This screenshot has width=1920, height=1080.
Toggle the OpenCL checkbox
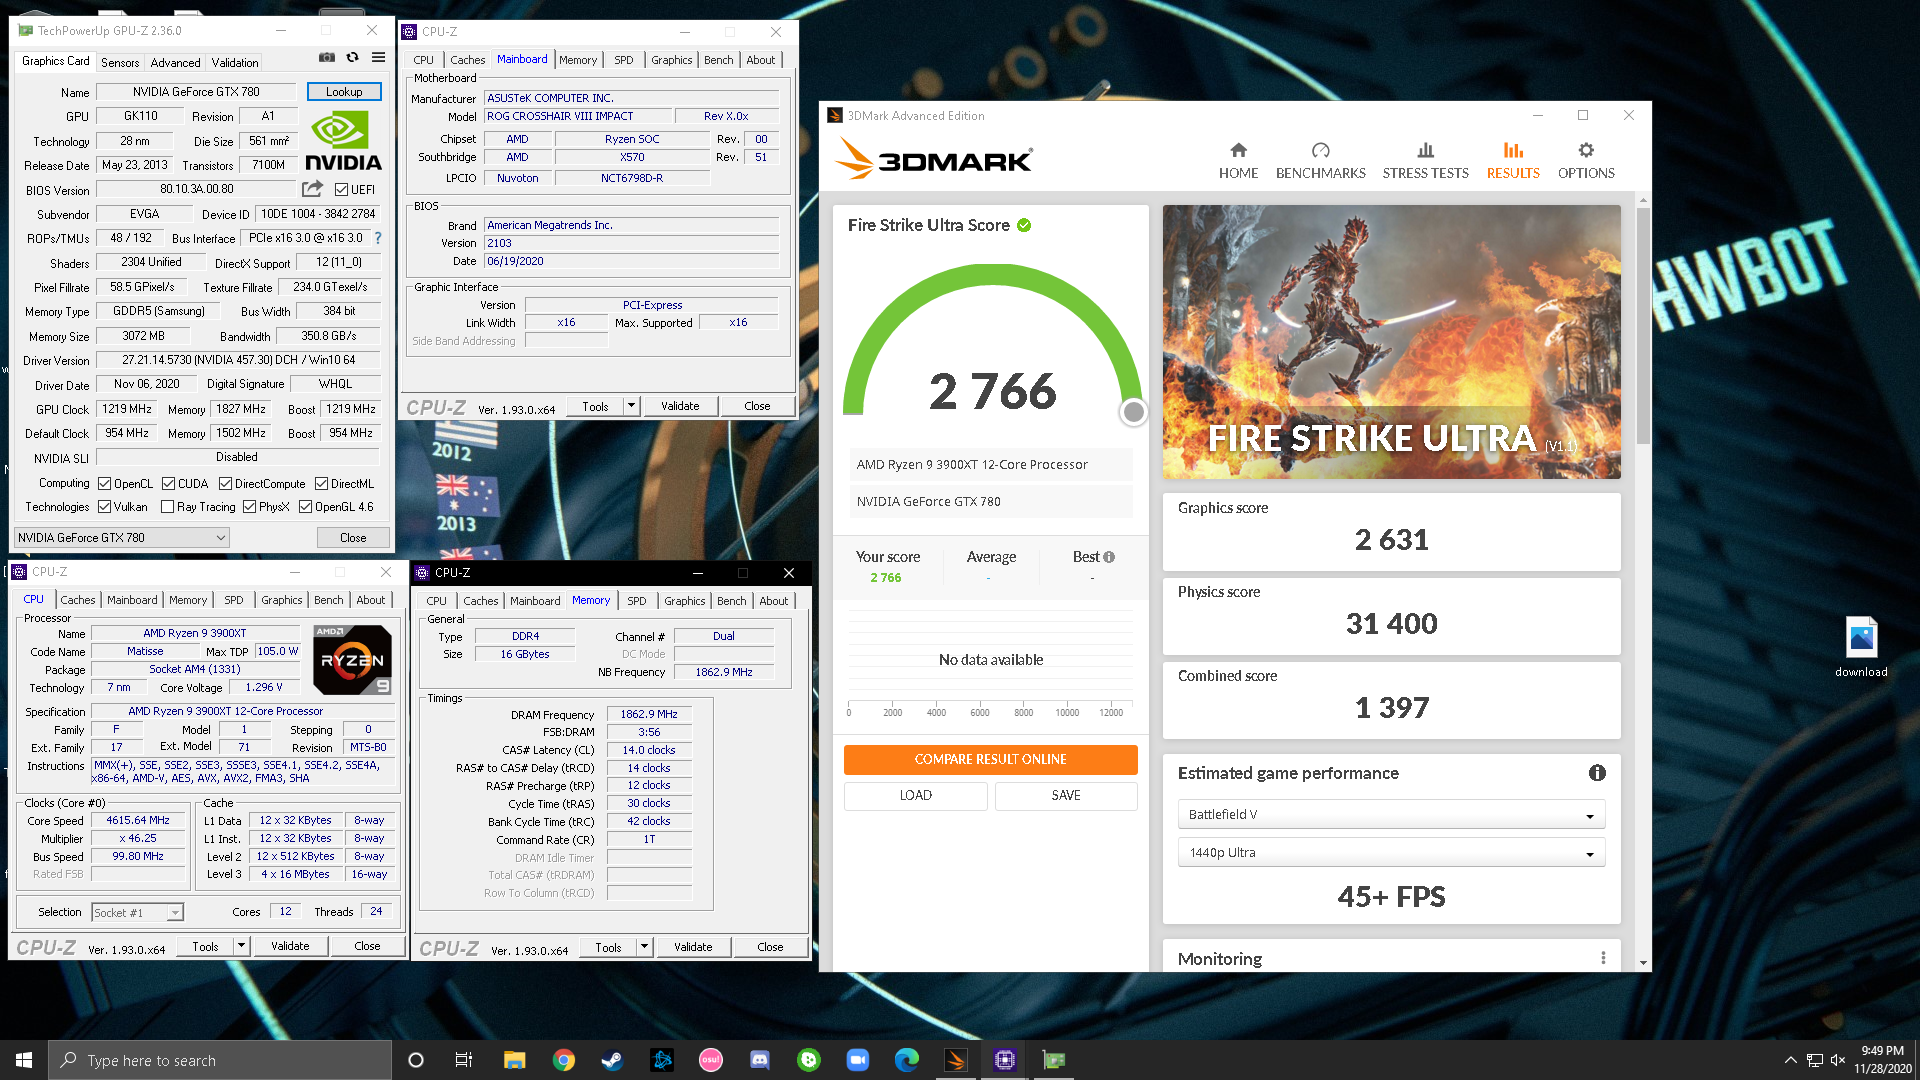click(x=104, y=484)
